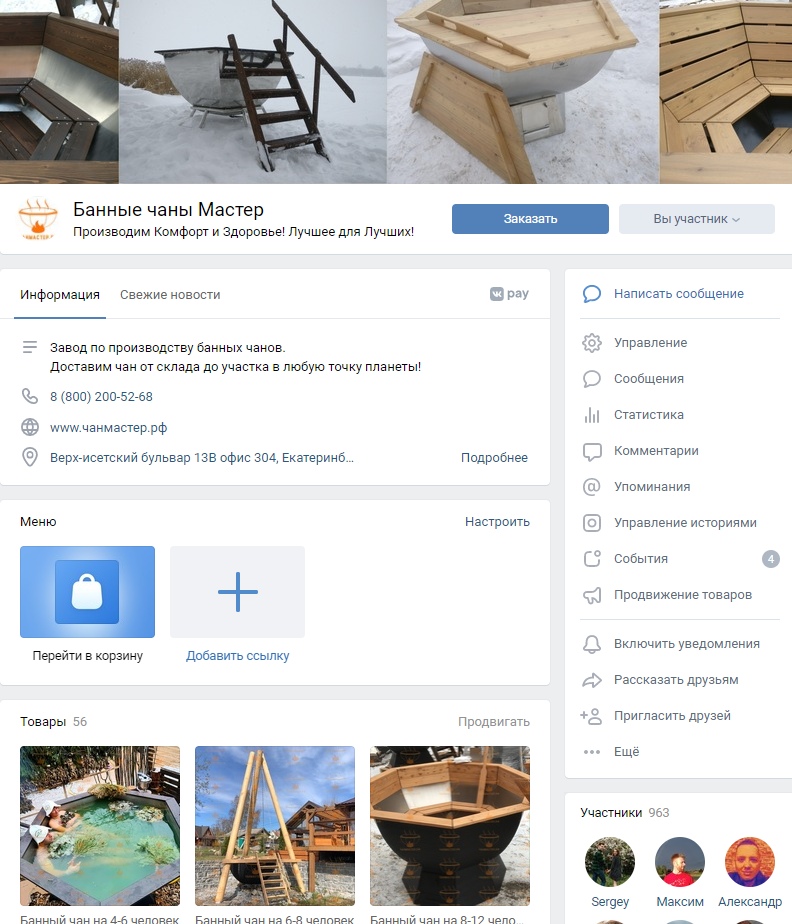Viewport: 792px width, 924px height.
Task: Click the Банные чаны Мастер group logo
Action: coord(38,219)
